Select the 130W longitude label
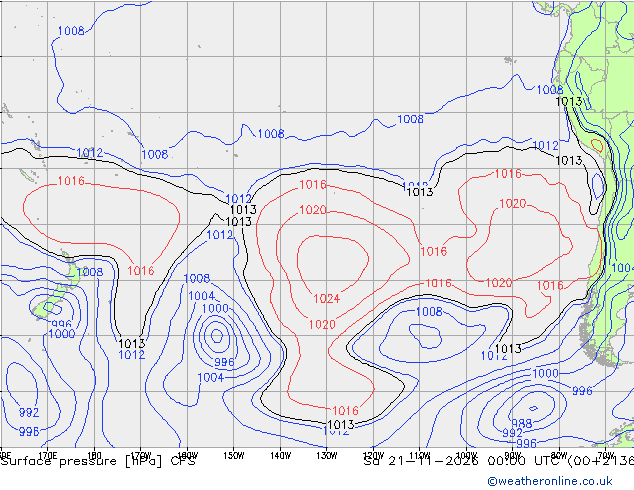Screen dimensions: 634x490 pyautogui.click(x=327, y=455)
